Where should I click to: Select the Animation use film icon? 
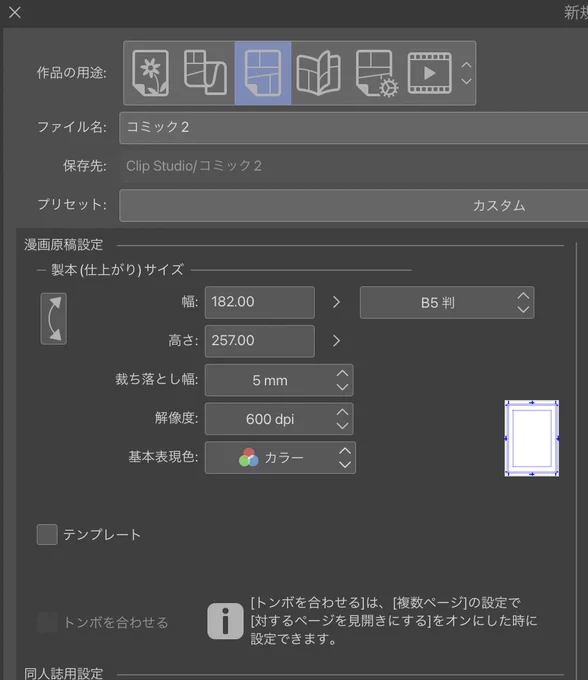(430, 73)
